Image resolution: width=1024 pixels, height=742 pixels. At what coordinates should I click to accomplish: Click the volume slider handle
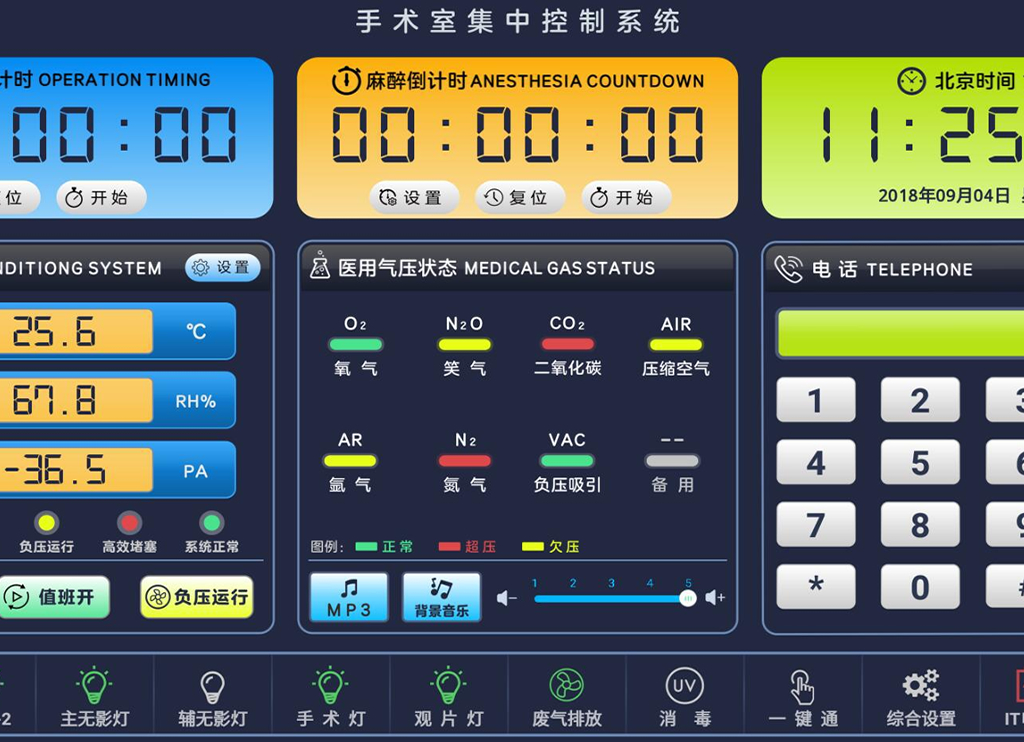click(688, 598)
